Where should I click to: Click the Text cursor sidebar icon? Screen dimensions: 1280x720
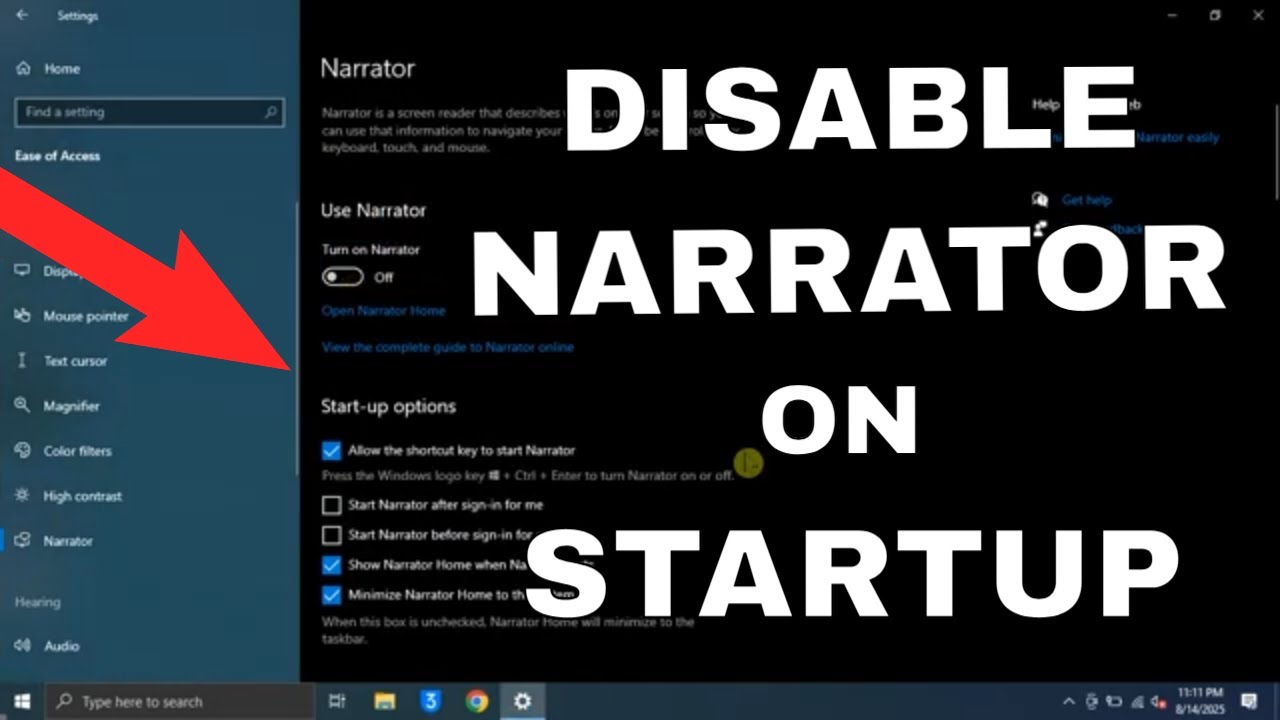pyautogui.click(x=22, y=361)
